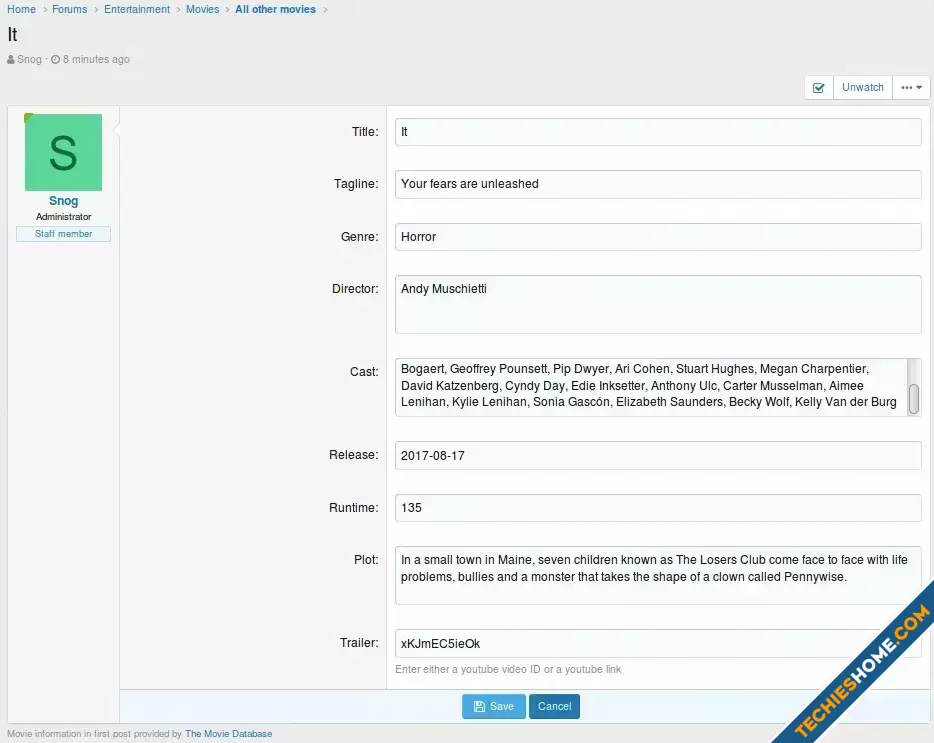Screen dimensions: 934x743
Task: Click the 'Director:' field label
Action: 356,289
